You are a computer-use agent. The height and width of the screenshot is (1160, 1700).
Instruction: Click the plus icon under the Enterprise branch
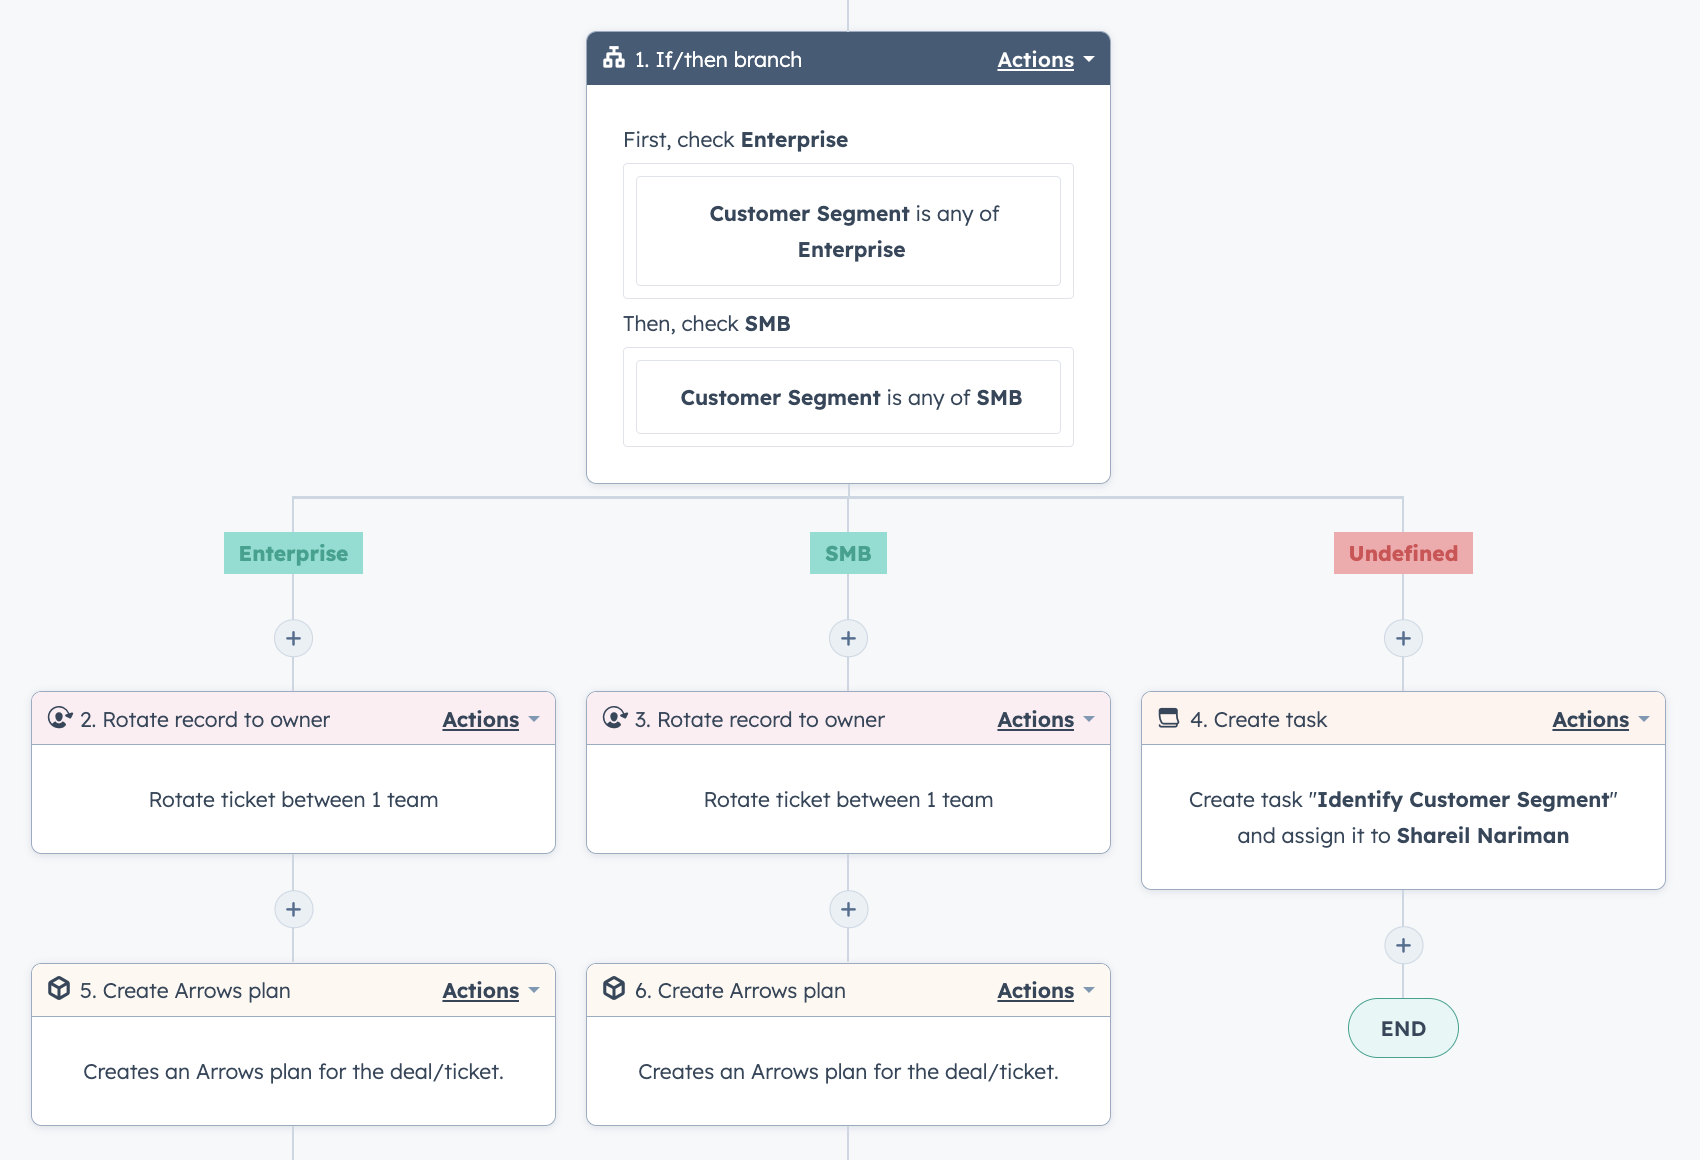click(293, 638)
